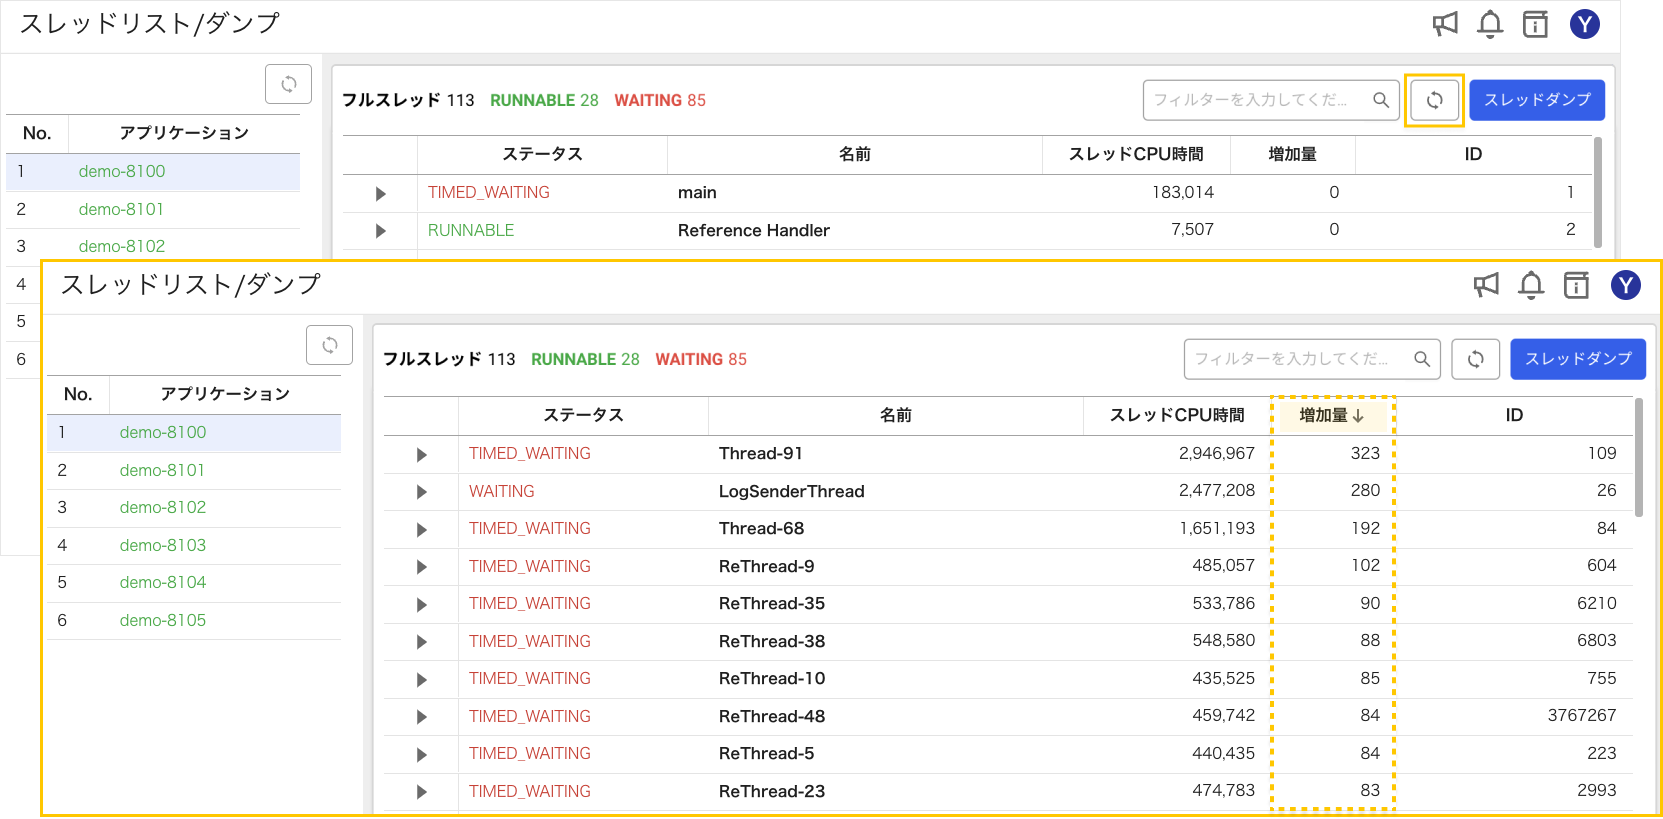Click フルスレッド 113 label in front window
The height and width of the screenshot is (819, 1663).
point(449,359)
